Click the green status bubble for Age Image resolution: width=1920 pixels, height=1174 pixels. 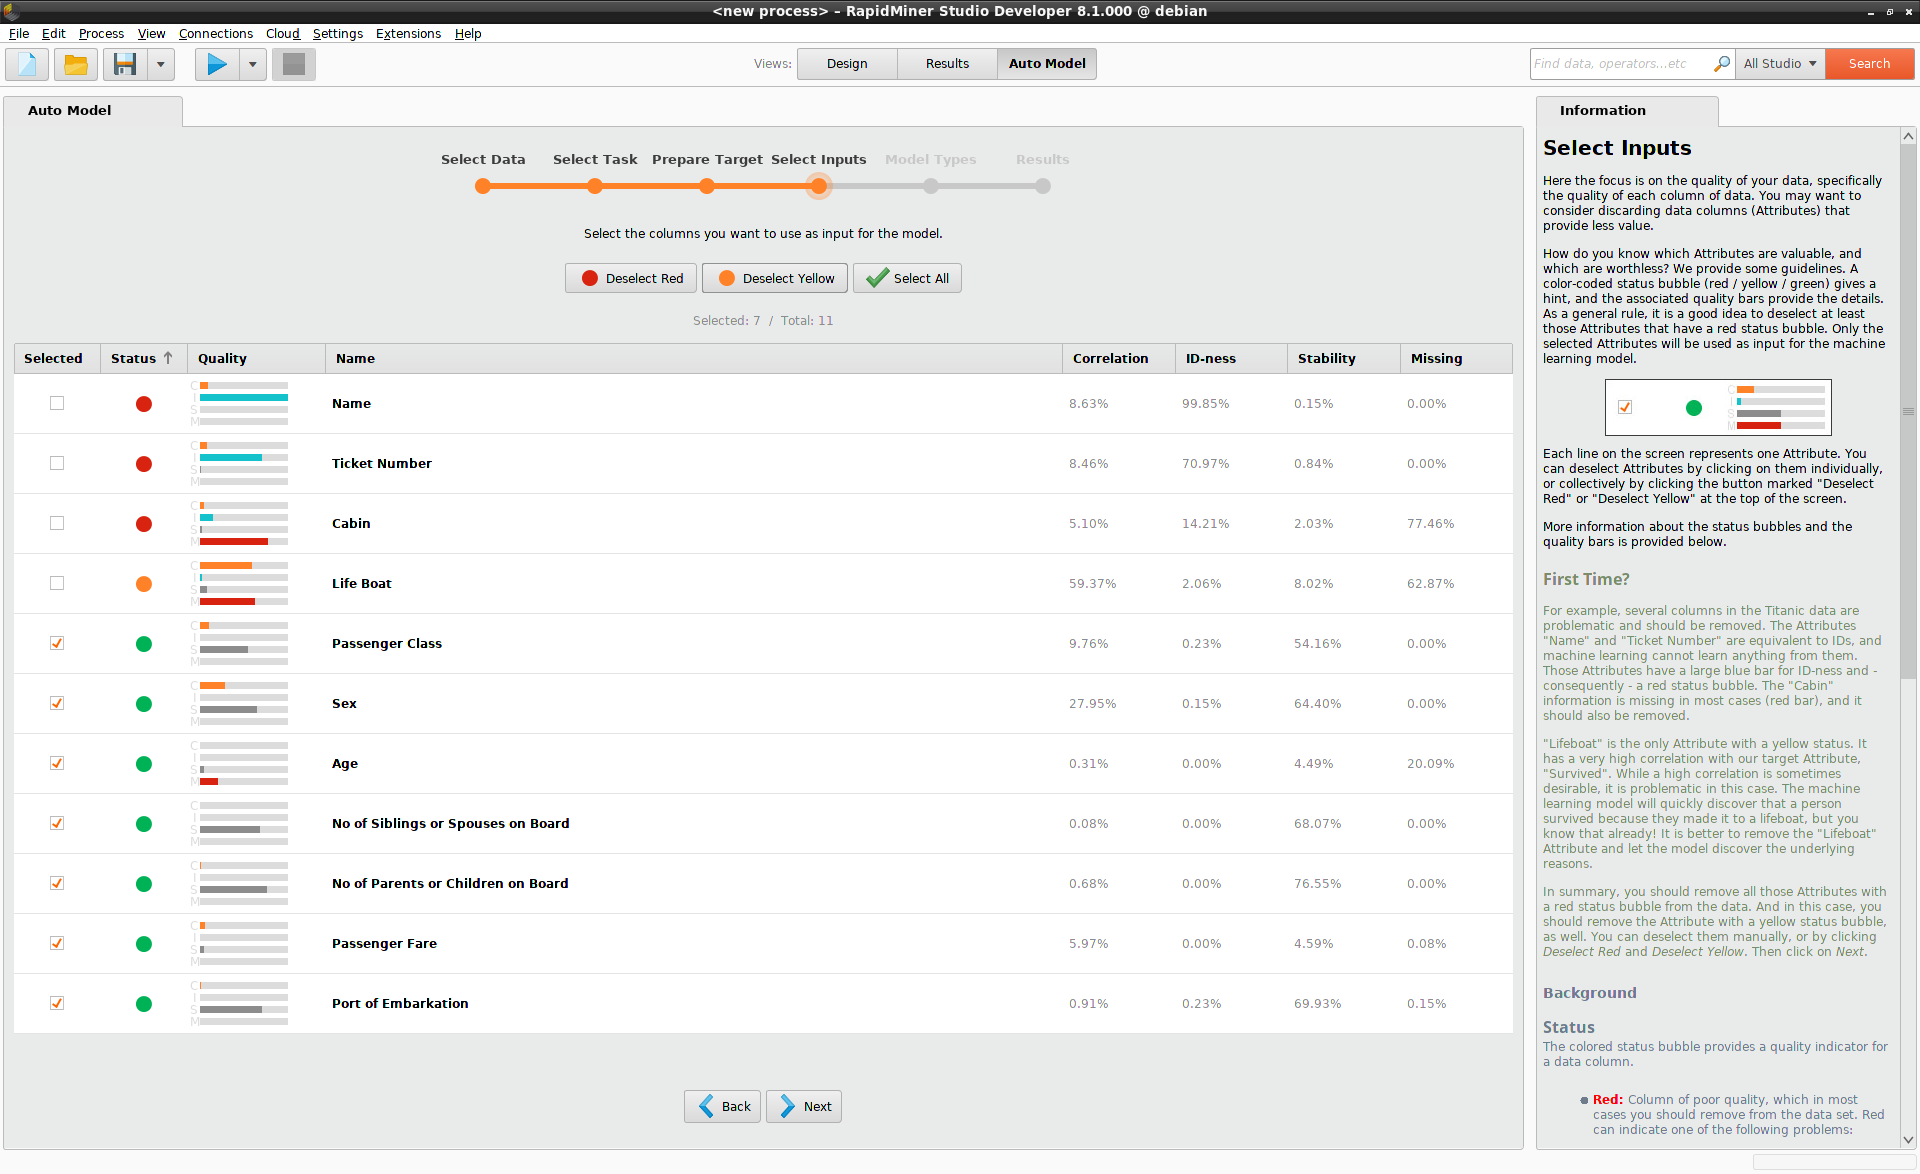point(143,763)
